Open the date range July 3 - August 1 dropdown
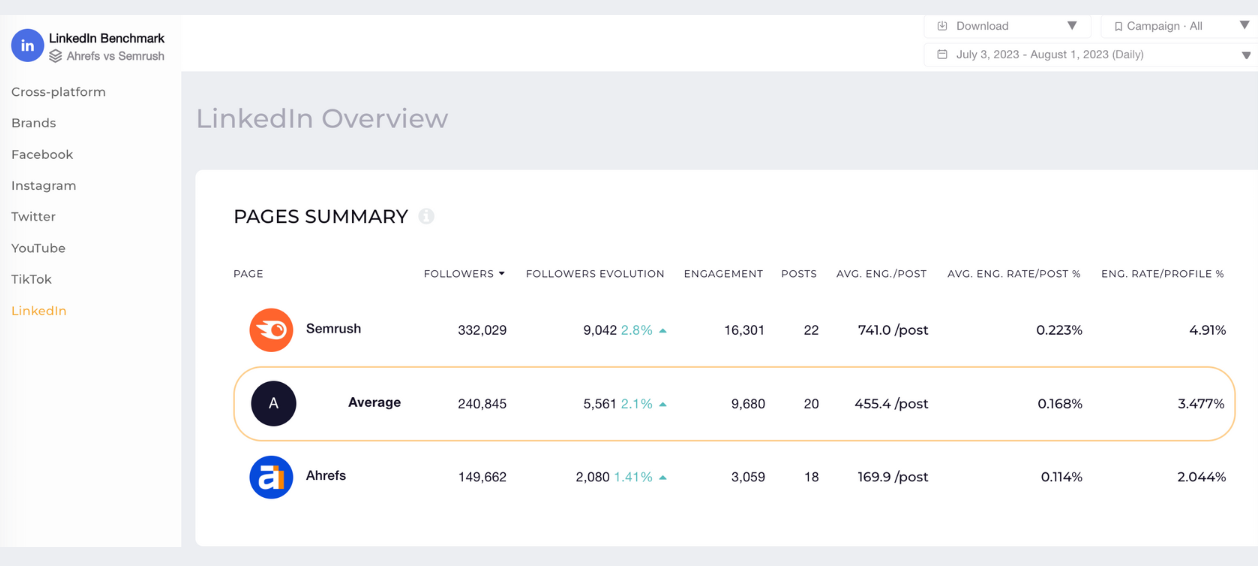 pyautogui.click(x=1091, y=55)
